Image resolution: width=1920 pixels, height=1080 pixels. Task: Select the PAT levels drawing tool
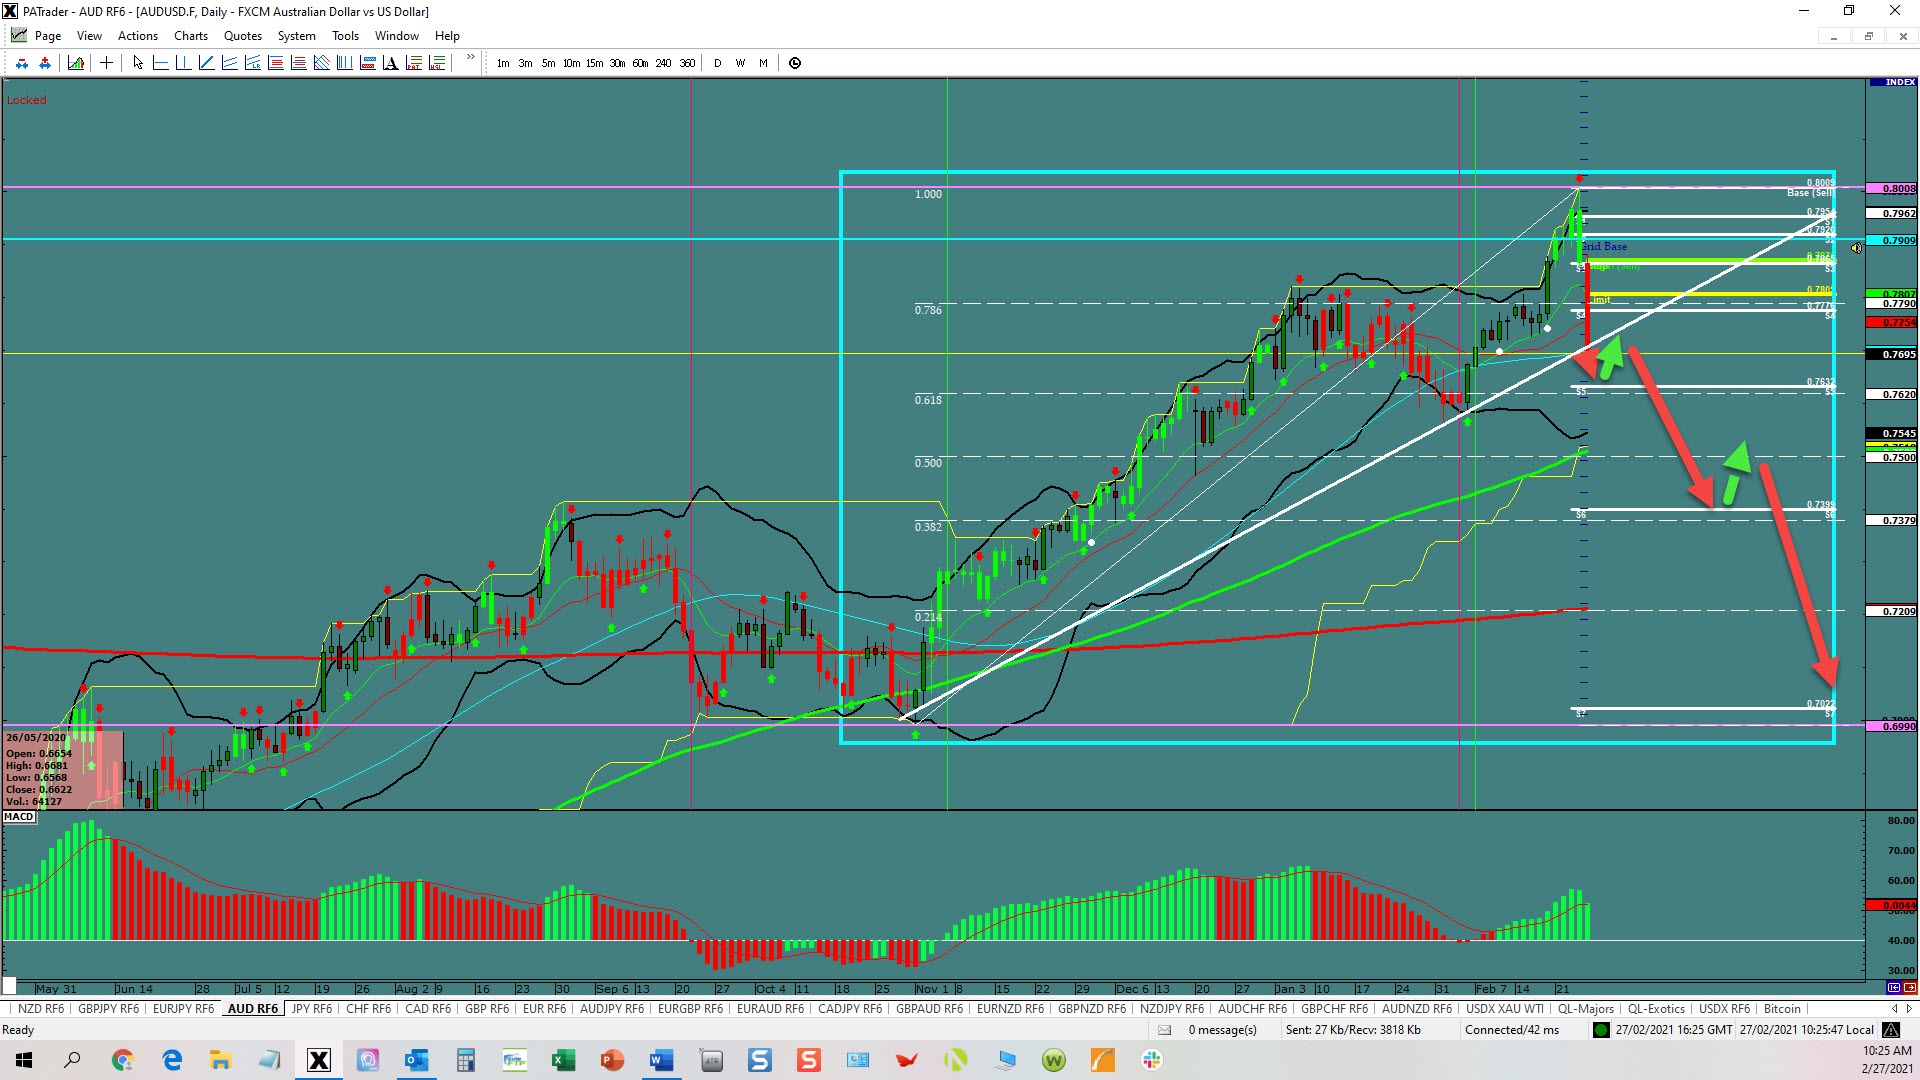point(413,63)
